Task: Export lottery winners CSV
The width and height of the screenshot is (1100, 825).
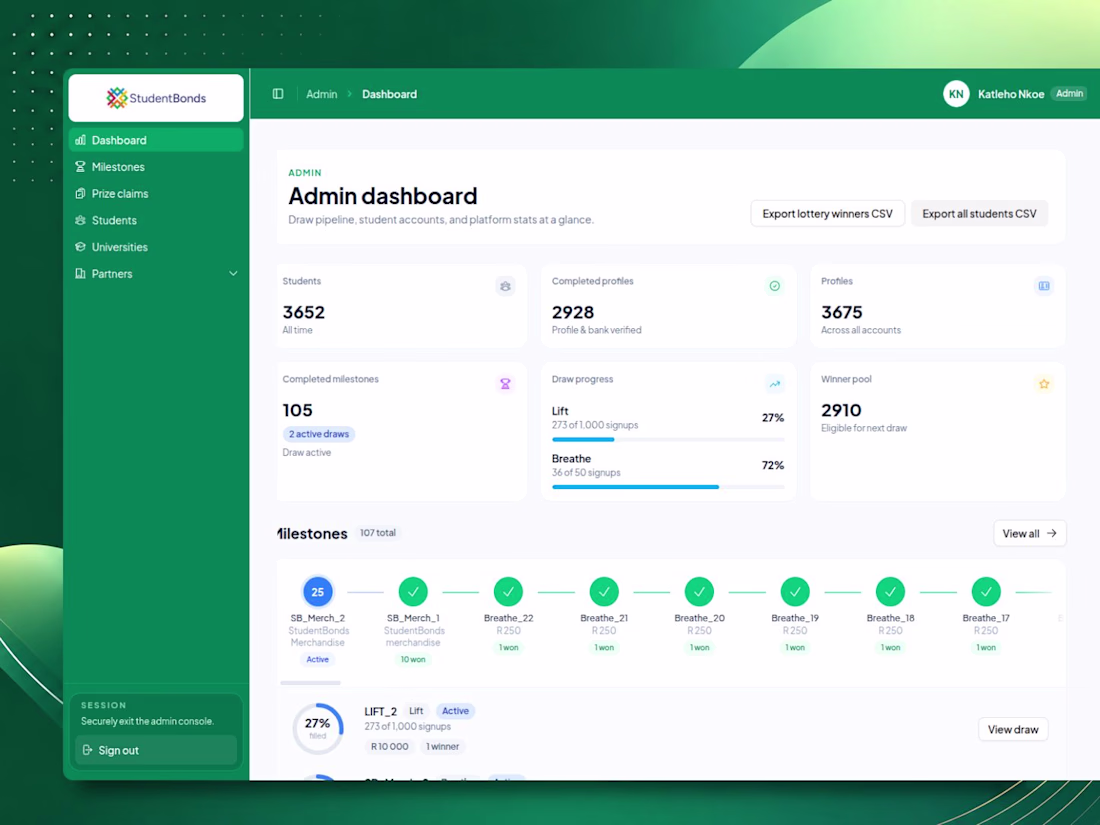Action: click(x=827, y=214)
